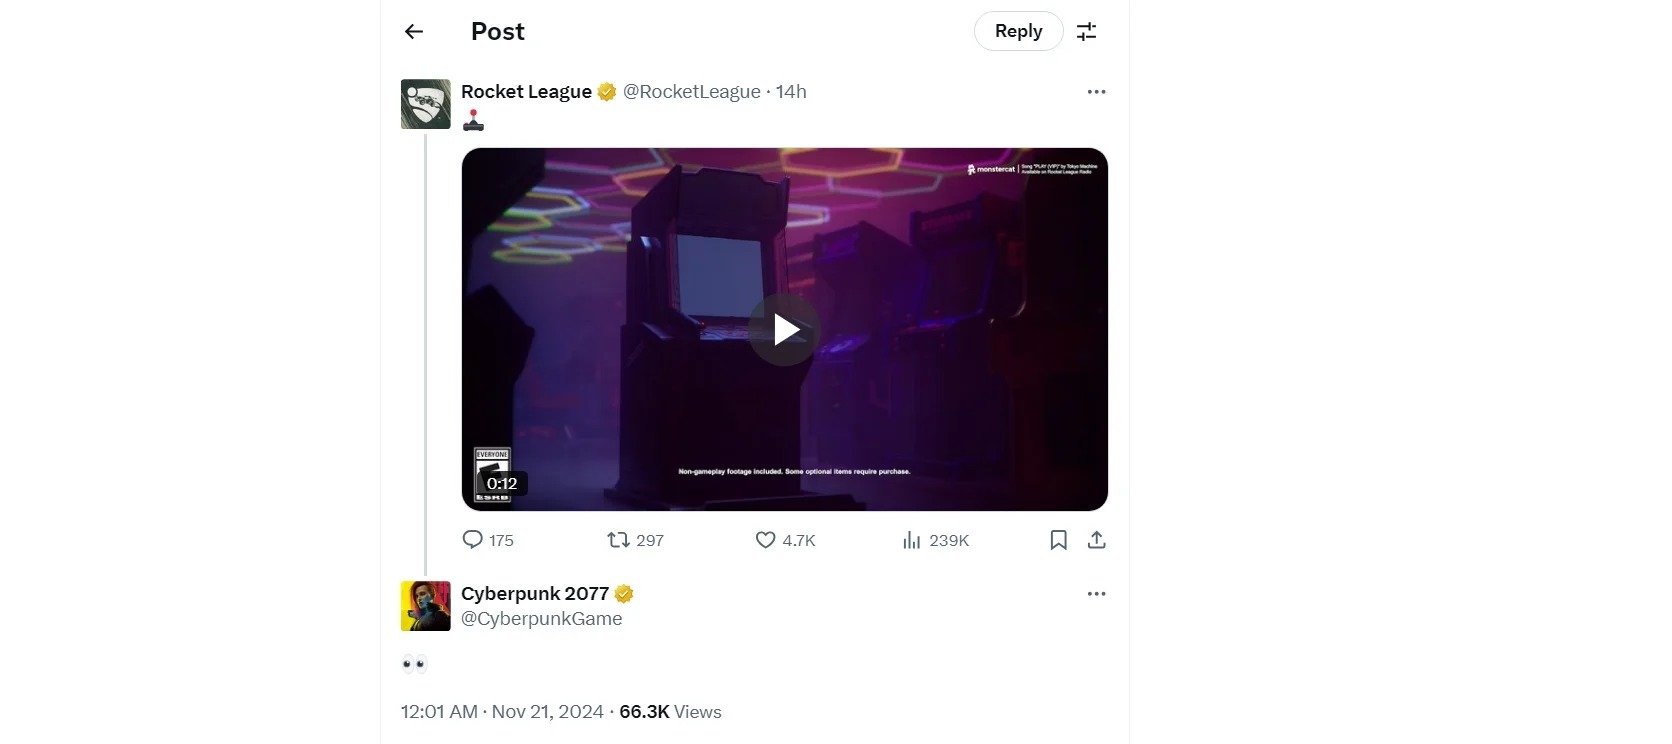Share the Rocket League post
Image resolution: width=1672 pixels, height=744 pixels.
tap(1097, 540)
